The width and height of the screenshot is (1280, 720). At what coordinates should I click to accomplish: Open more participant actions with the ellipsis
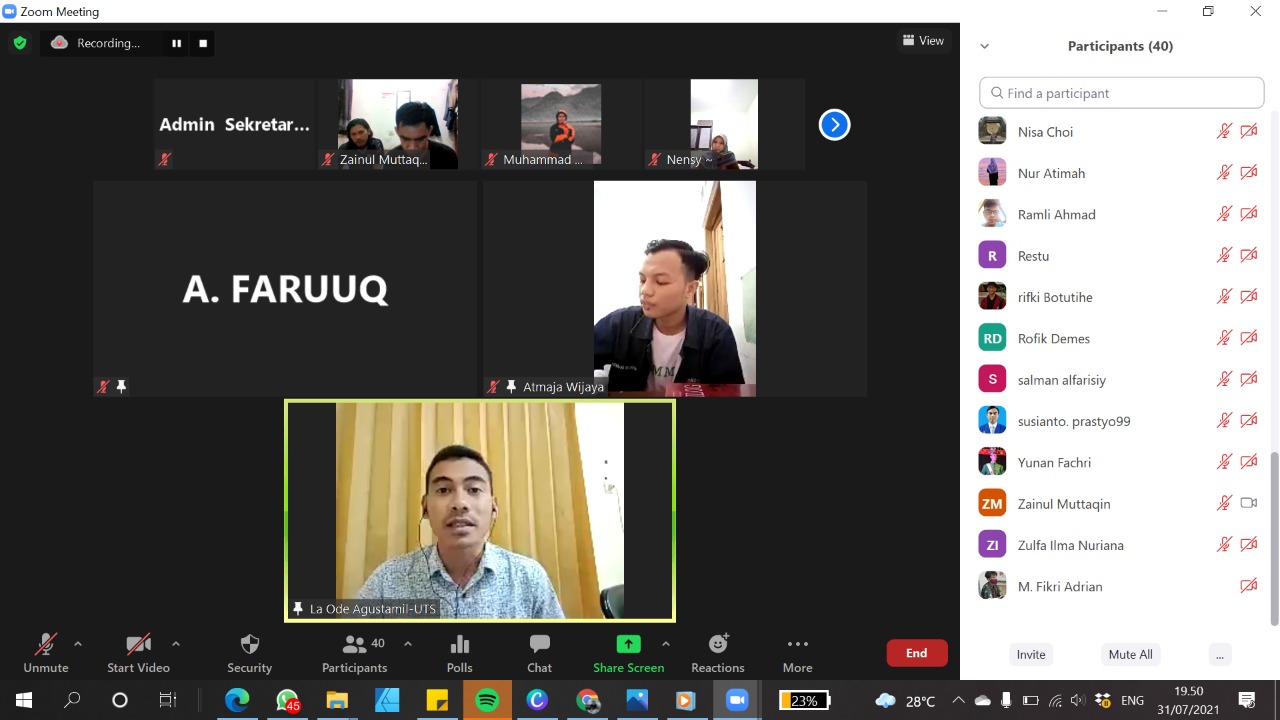[x=1220, y=654]
